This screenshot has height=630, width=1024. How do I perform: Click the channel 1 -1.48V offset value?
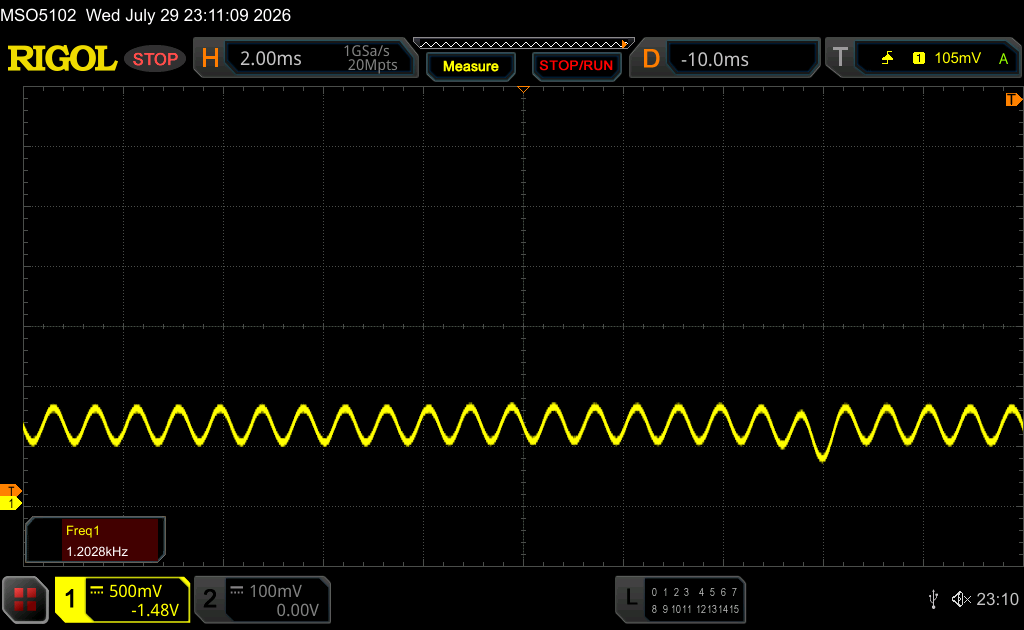[155, 610]
